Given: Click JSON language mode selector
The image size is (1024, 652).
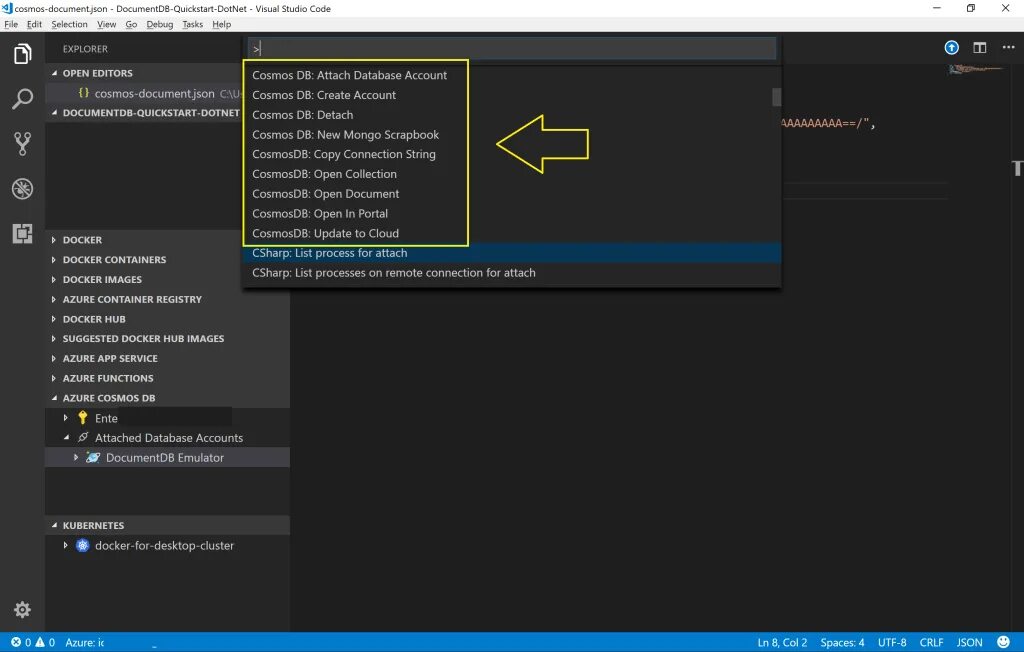Looking at the screenshot, I should coord(969,642).
